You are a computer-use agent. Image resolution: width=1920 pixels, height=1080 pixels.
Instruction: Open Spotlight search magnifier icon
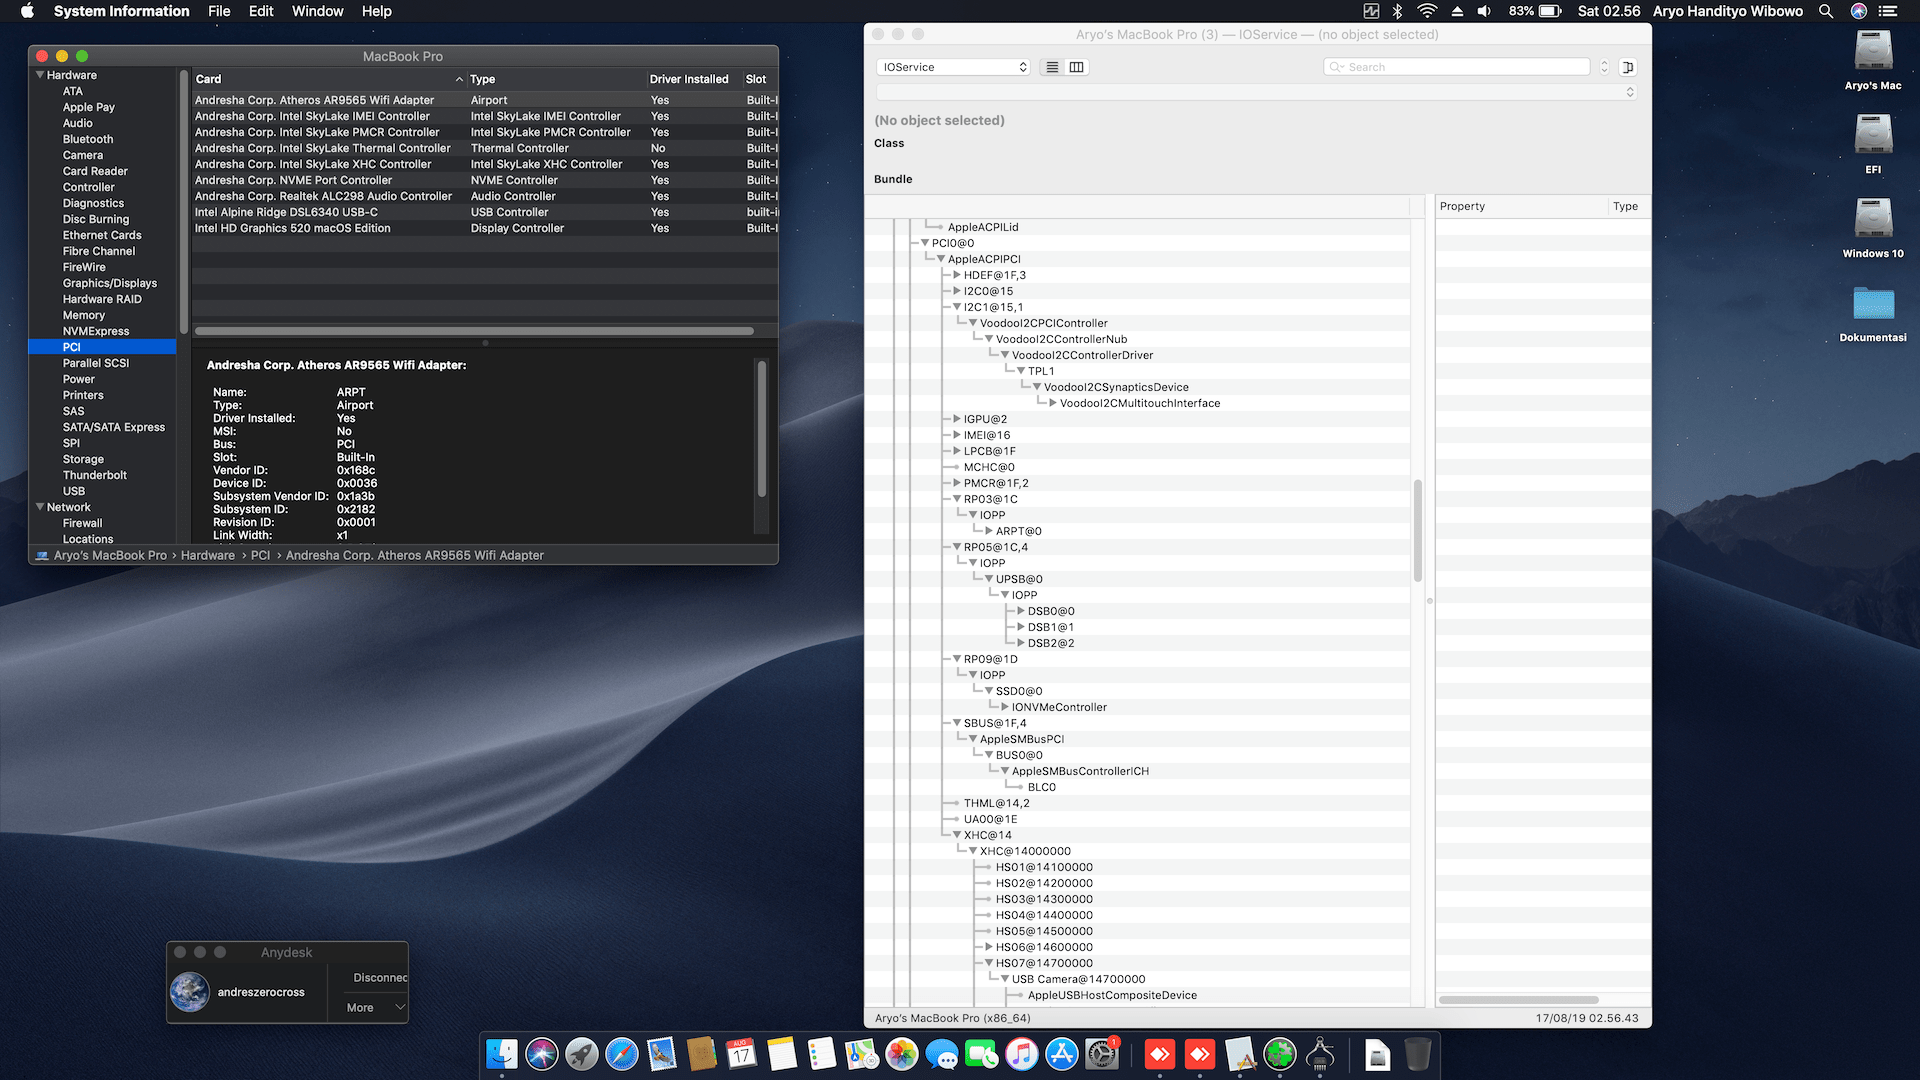pos(1826,11)
